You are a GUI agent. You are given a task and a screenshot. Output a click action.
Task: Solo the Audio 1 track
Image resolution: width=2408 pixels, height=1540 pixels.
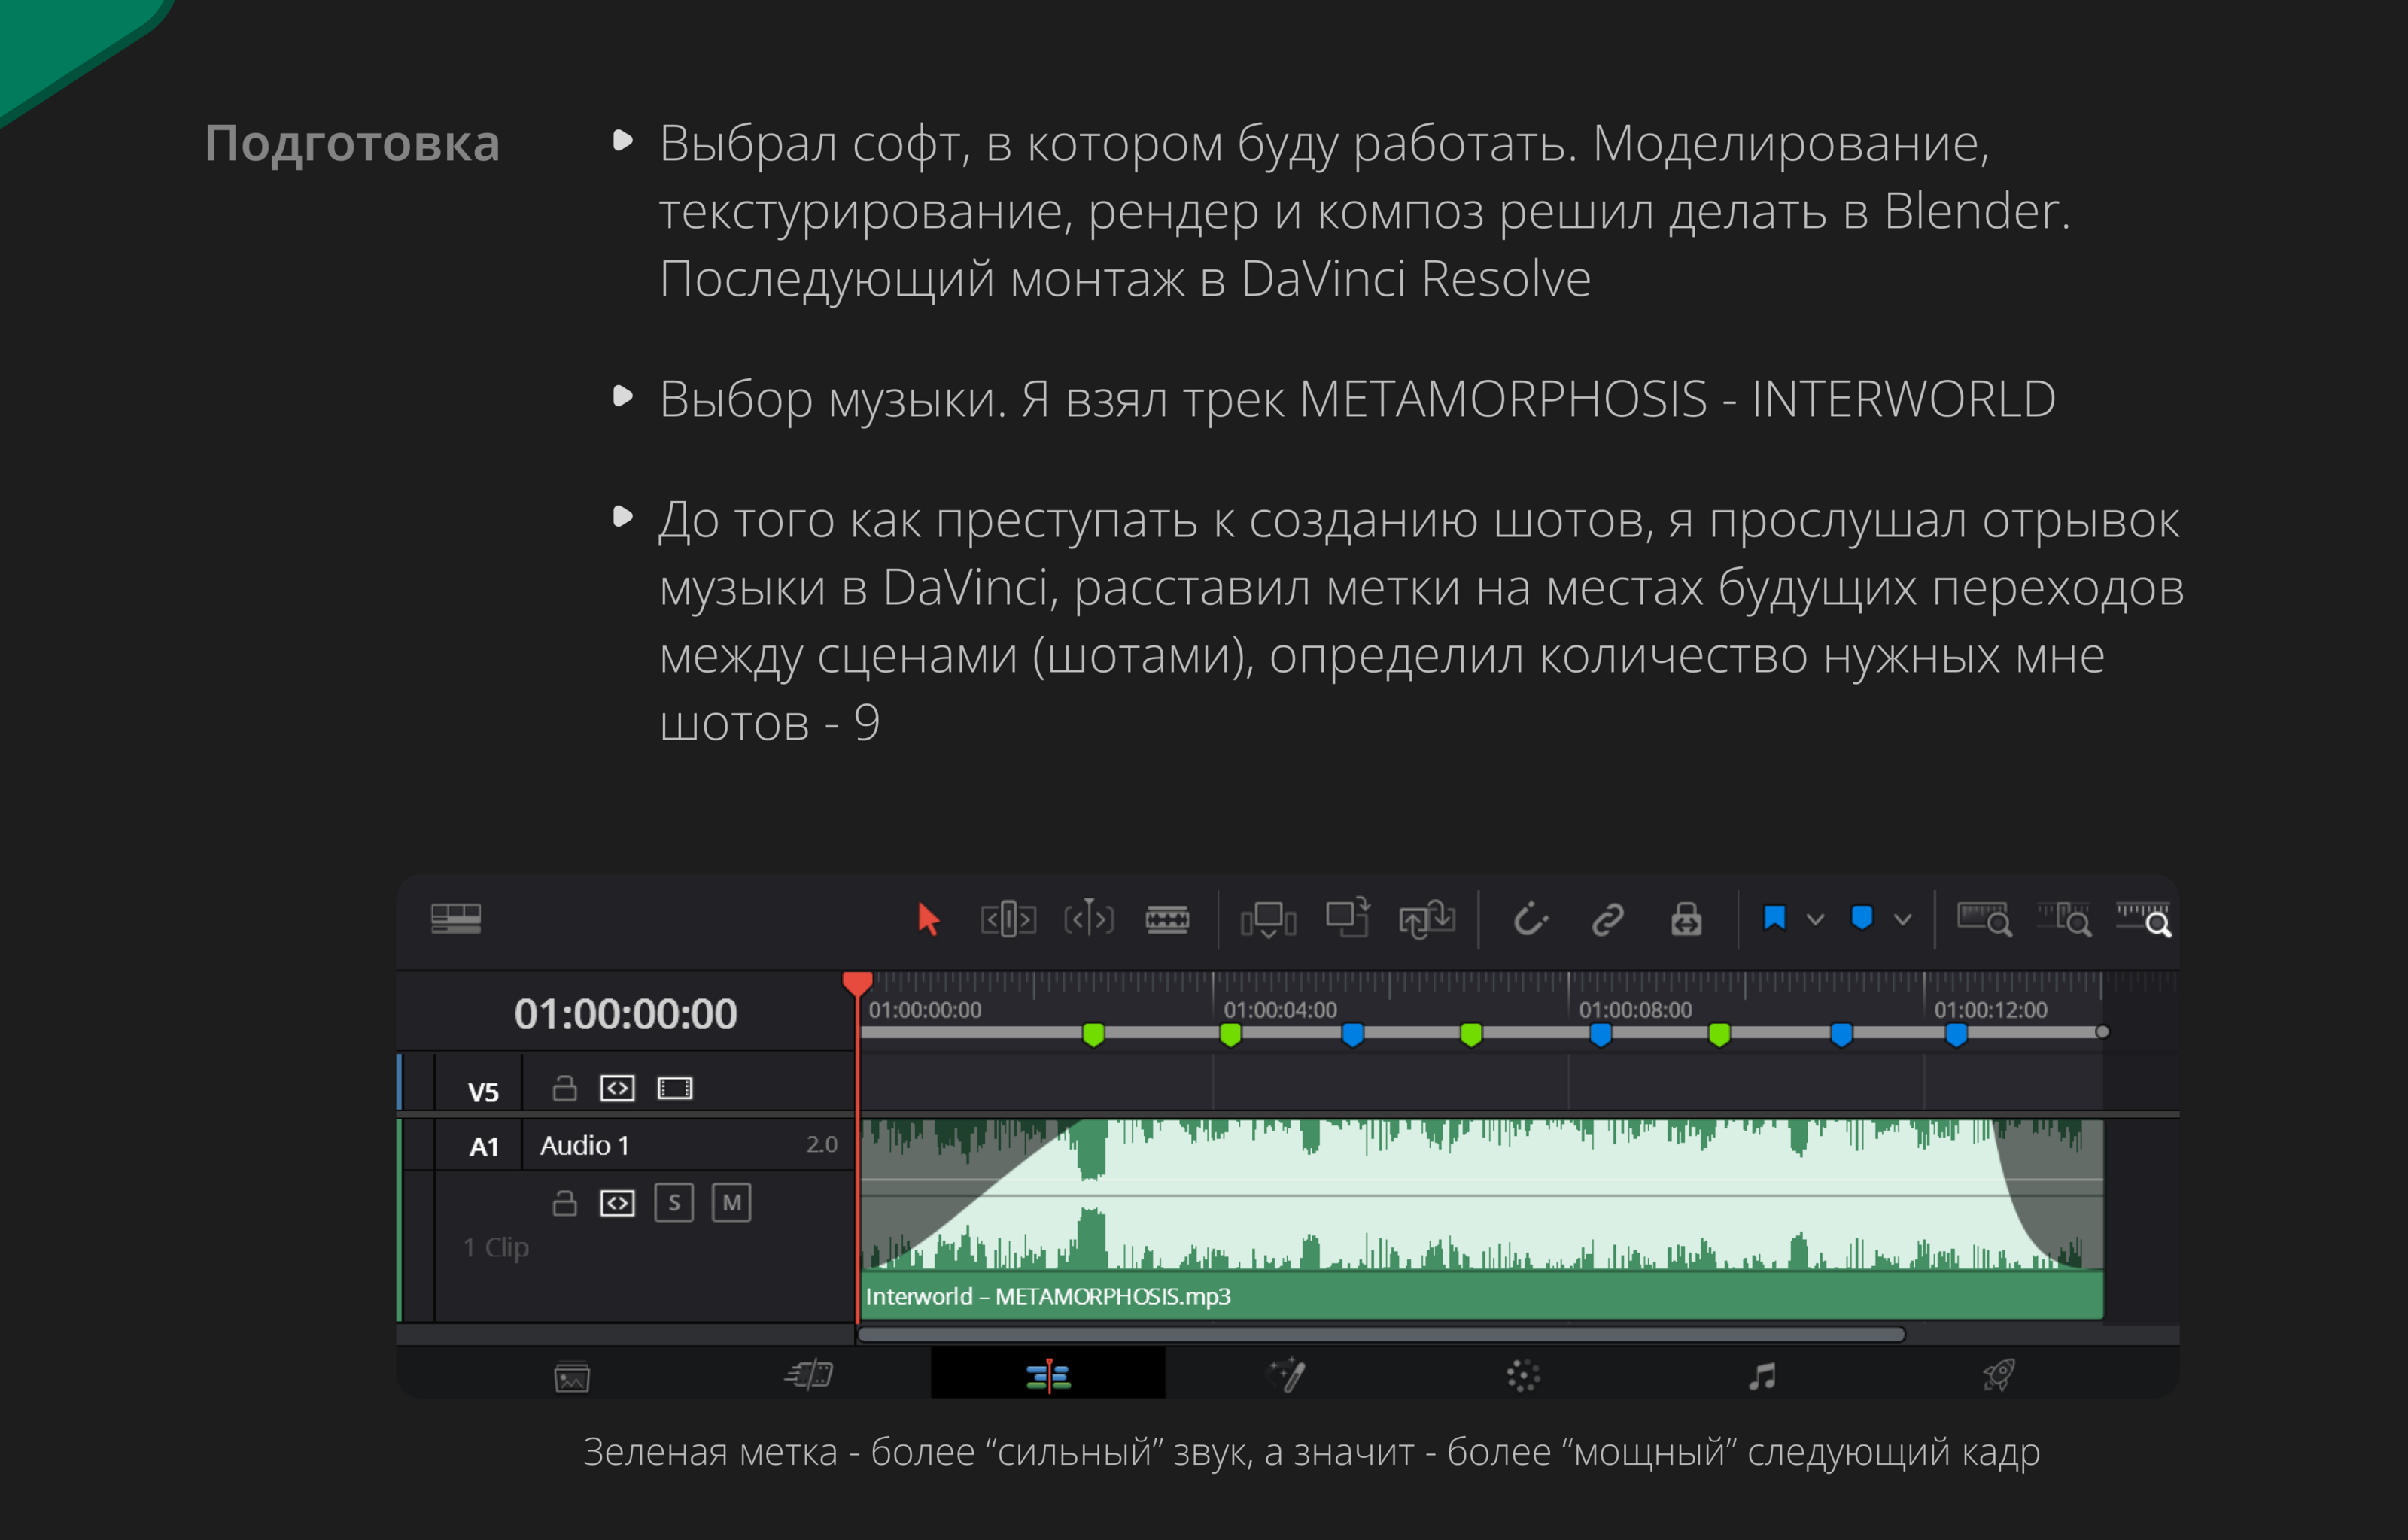tap(674, 1203)
